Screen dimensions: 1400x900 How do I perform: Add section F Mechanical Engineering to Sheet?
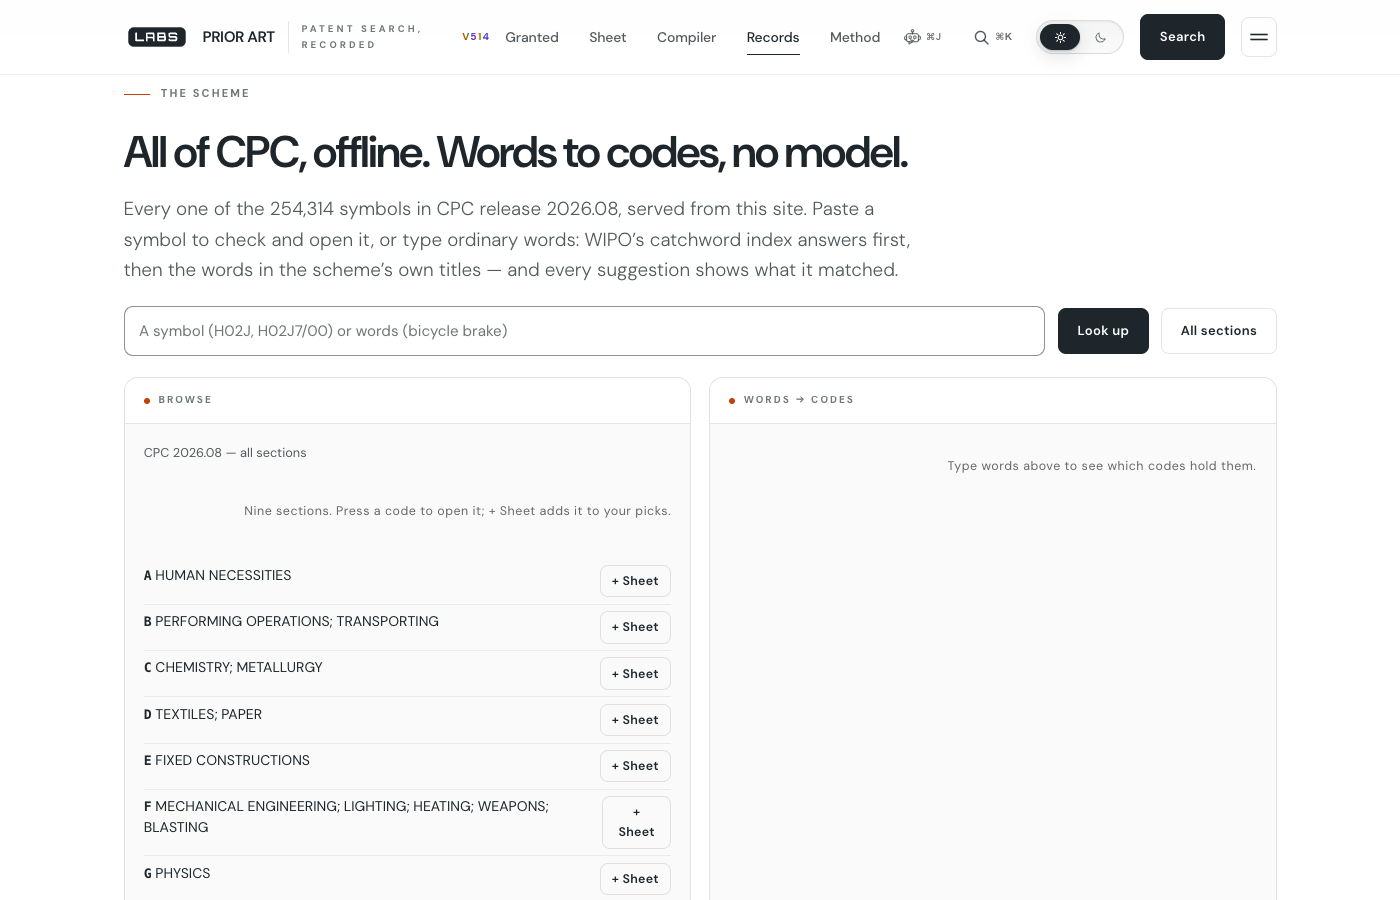(x=636, y=822)
